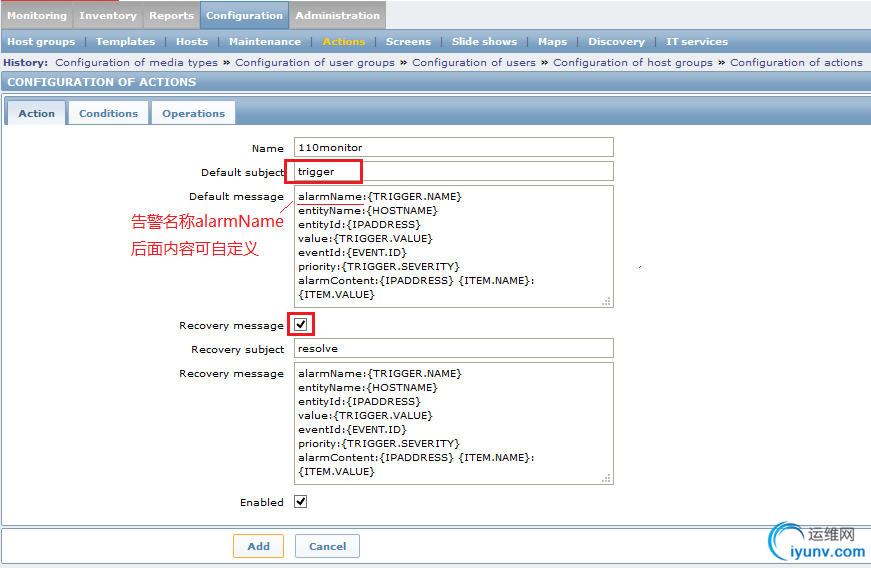
Task: Open history link Configuration of media types
Action: pyautogui.click(x=136, y=63)
